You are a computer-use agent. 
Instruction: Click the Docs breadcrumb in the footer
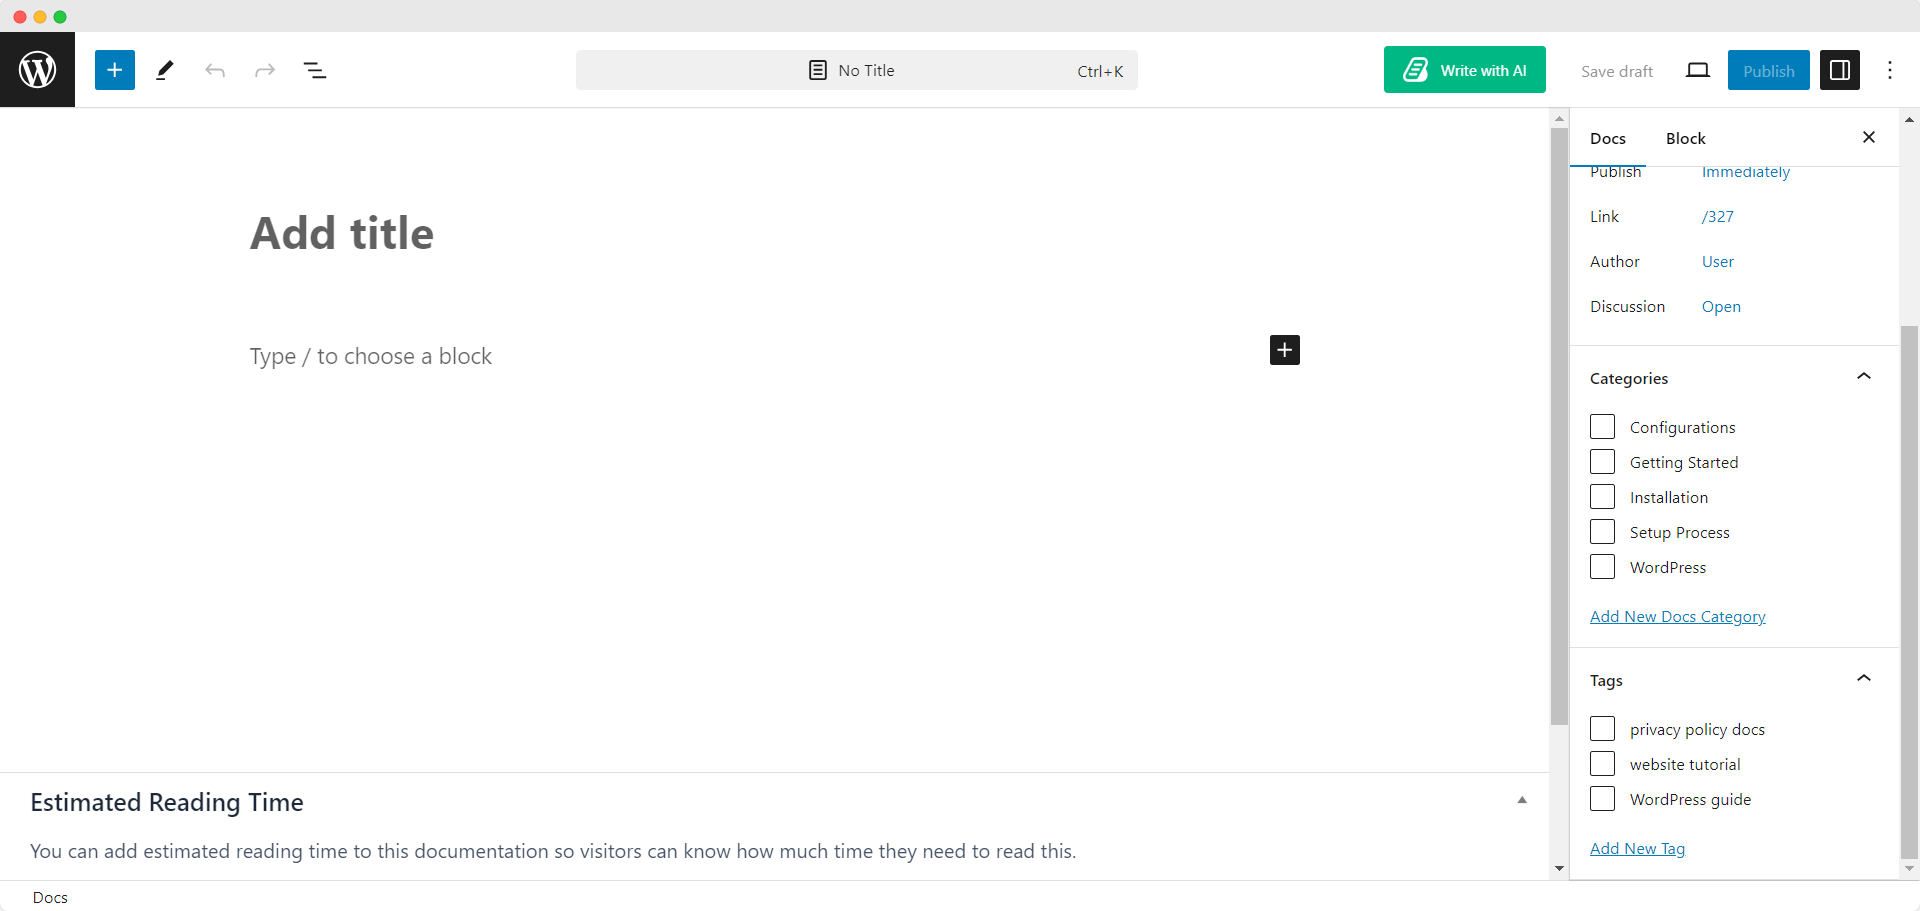pyautogui.click(x=50, y=897)
